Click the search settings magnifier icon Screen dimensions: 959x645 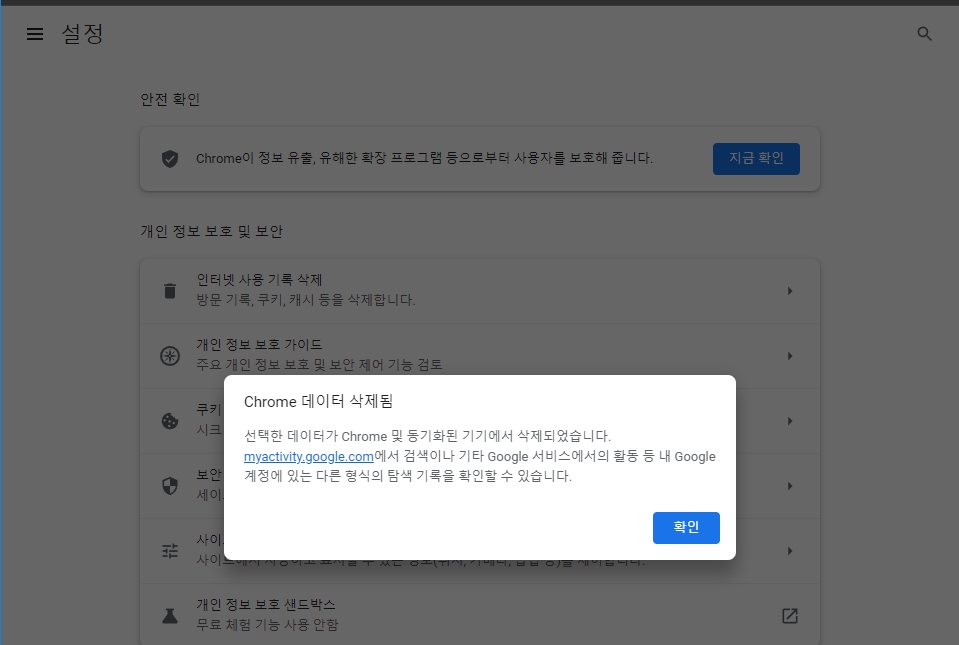(924, 34)
